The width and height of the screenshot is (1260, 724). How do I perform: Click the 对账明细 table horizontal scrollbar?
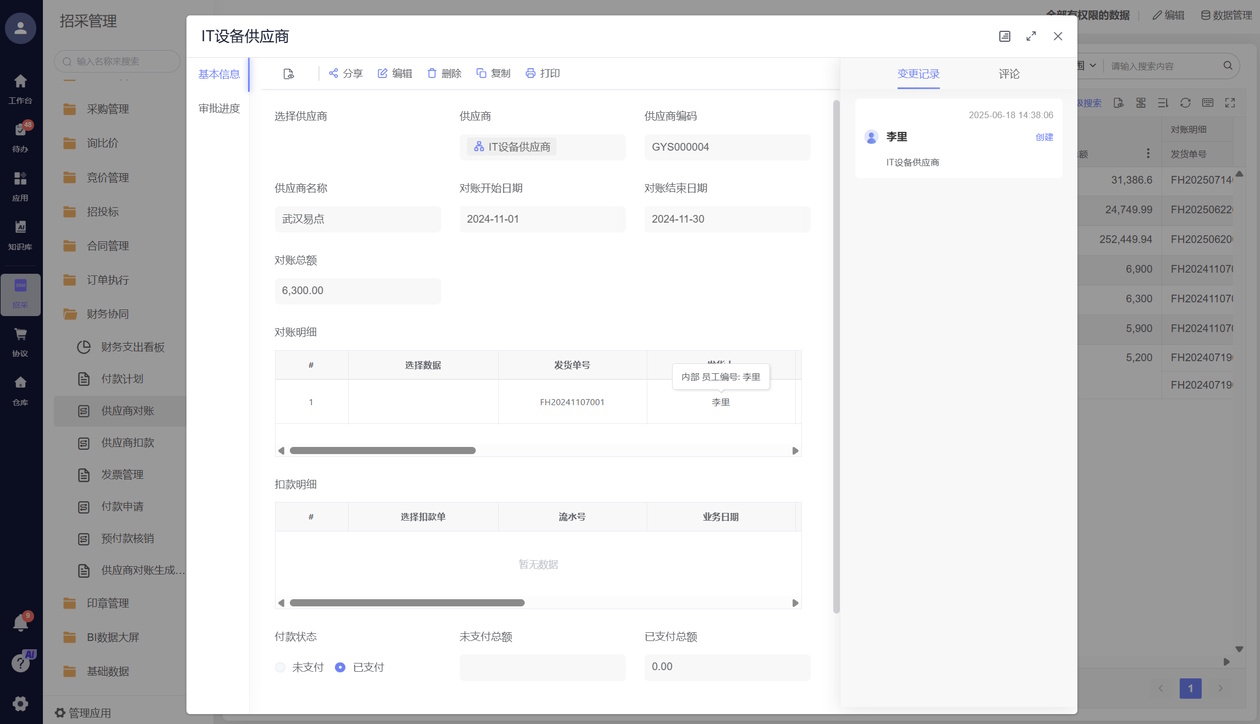coord(382,451)
